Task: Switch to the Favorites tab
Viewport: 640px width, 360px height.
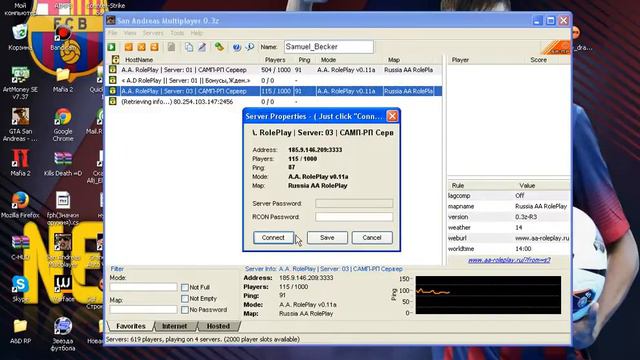Action: tap(131, 326)
